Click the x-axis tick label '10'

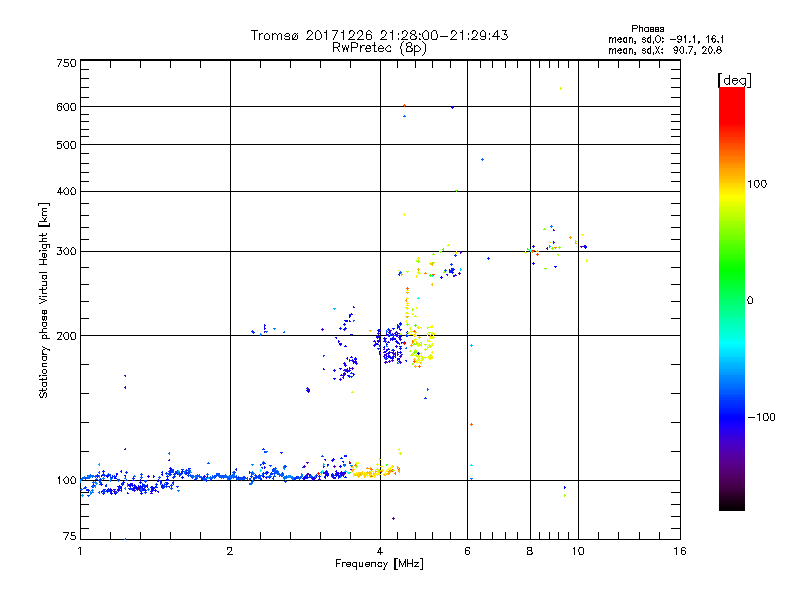coord(578,551)
